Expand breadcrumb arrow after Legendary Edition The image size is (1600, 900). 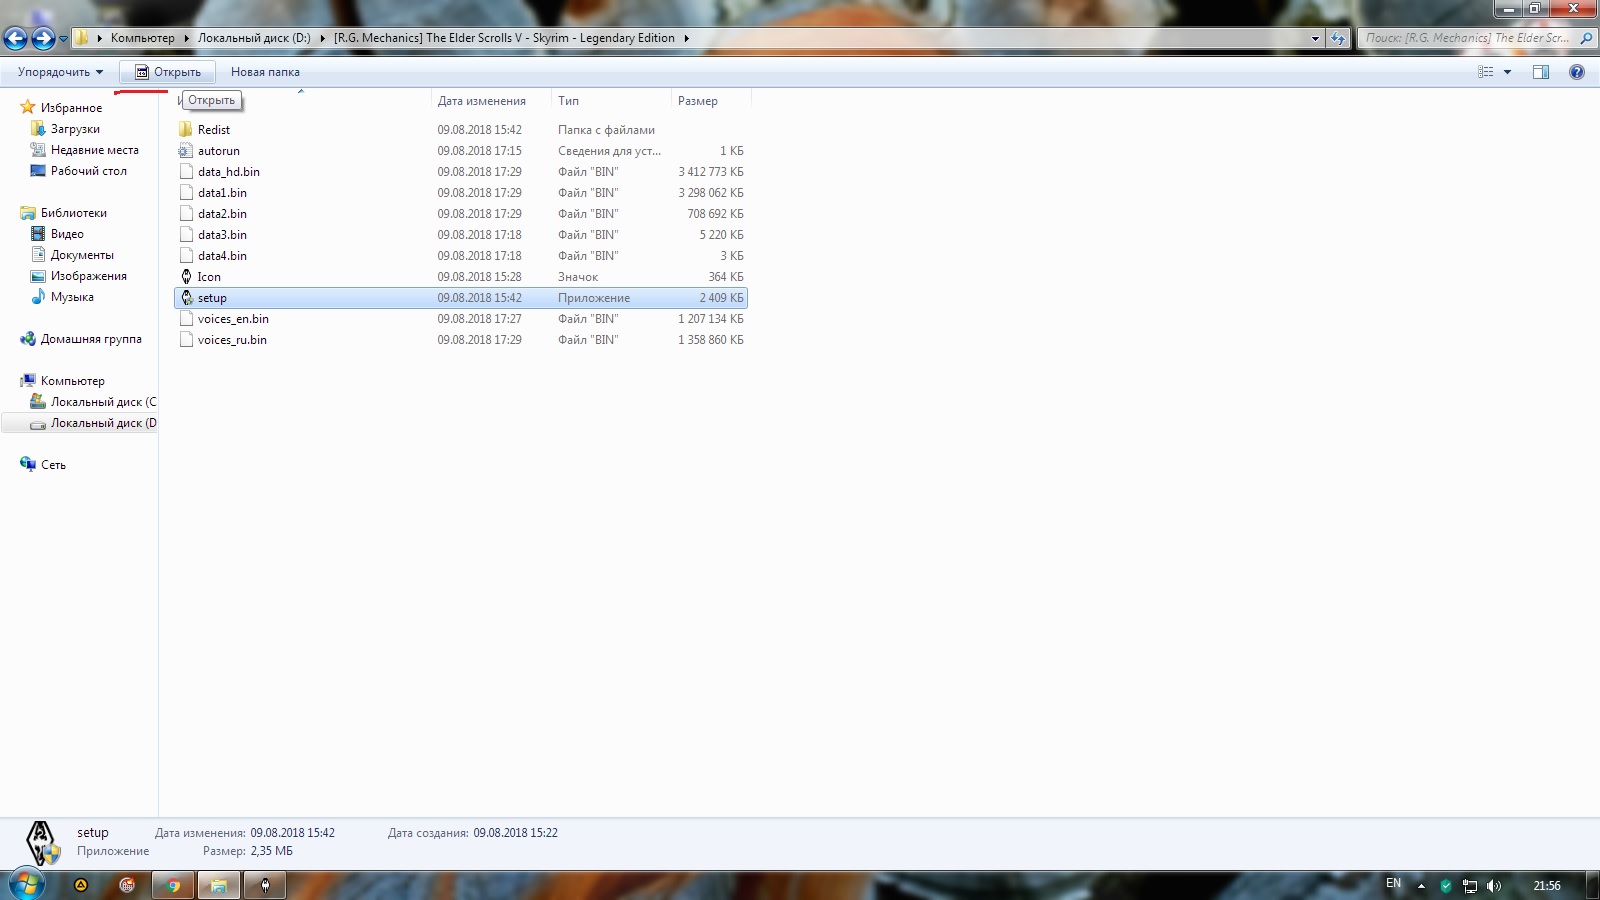(x=686, y=38)
